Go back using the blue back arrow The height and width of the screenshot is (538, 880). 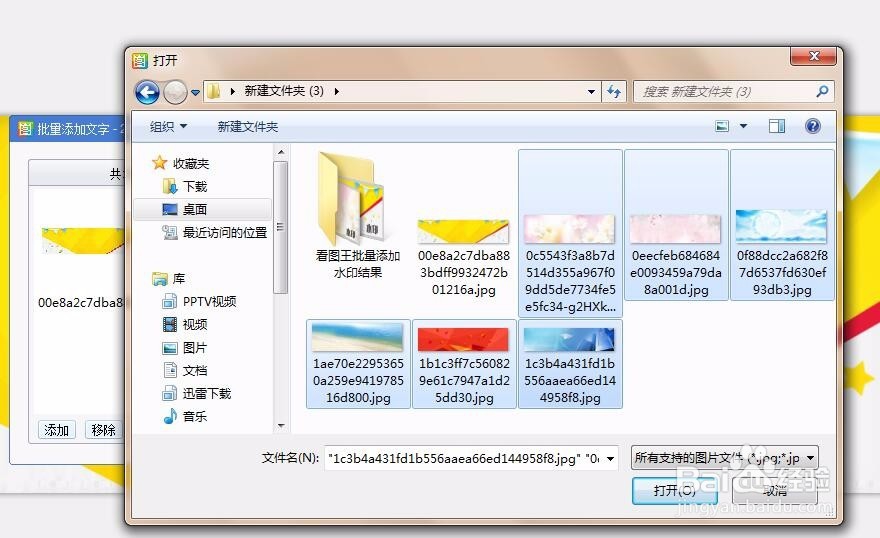pyautogui.click(x=148, y=91)
